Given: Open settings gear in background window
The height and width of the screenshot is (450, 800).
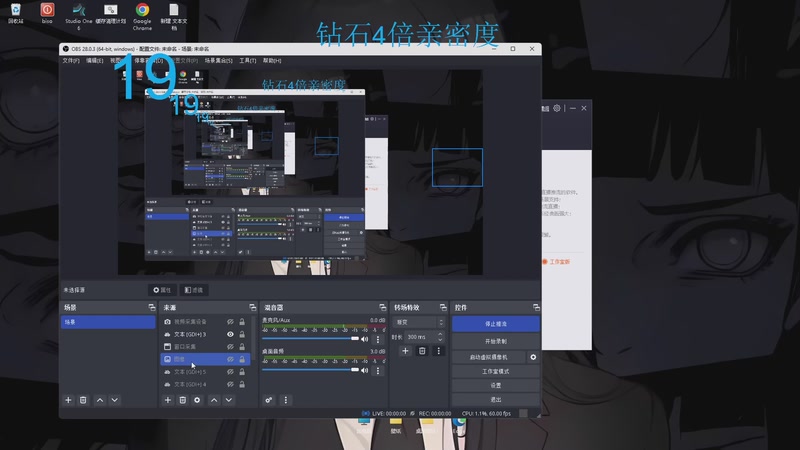Looking at the screenshot, I should (557, 108).
